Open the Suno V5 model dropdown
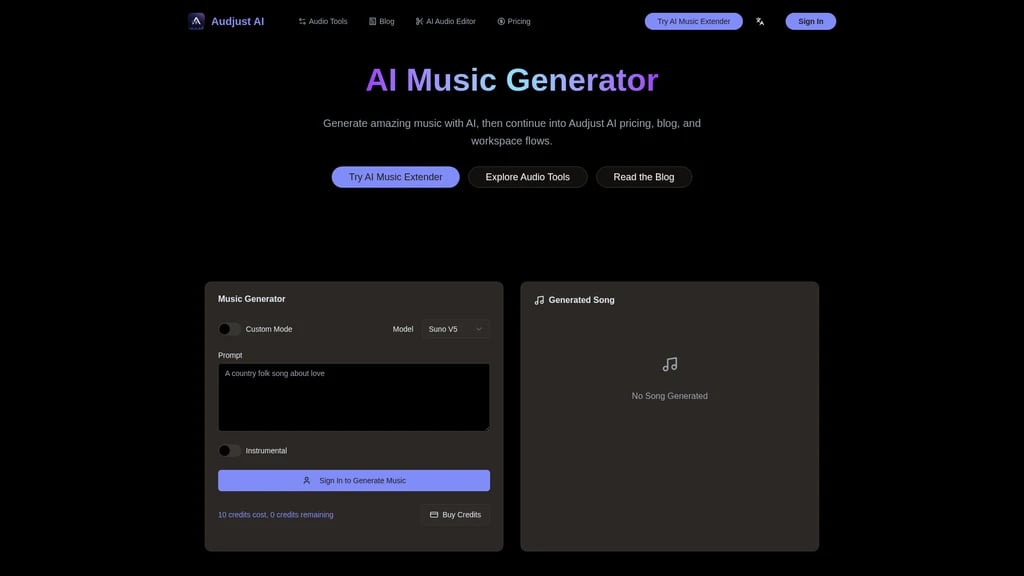Viewport: 1024px width, 576px height. [x=455, y=329]
